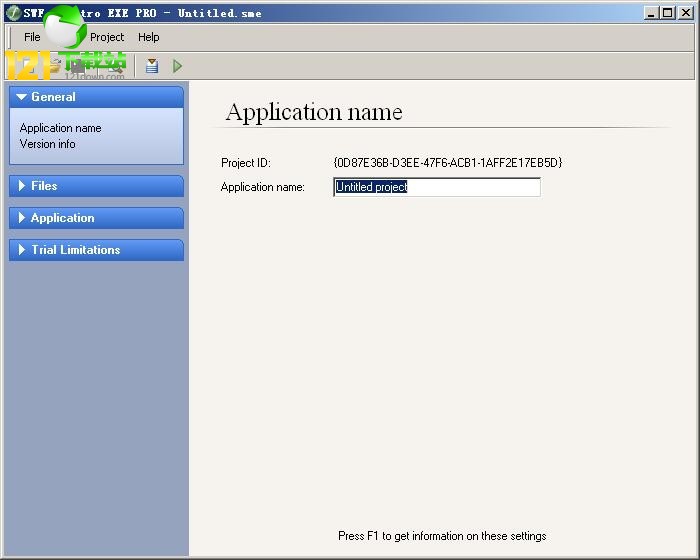Click the green run arrow icon
This screenshot has width=700, height=560.
(178, 66)
